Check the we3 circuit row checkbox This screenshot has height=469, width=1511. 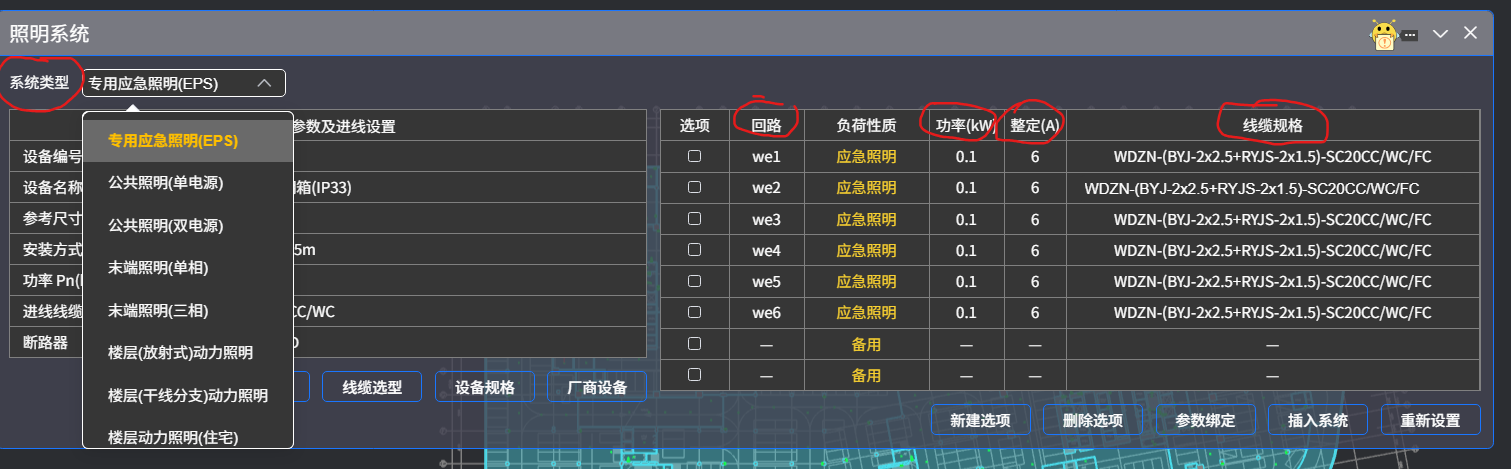[695, 219]
